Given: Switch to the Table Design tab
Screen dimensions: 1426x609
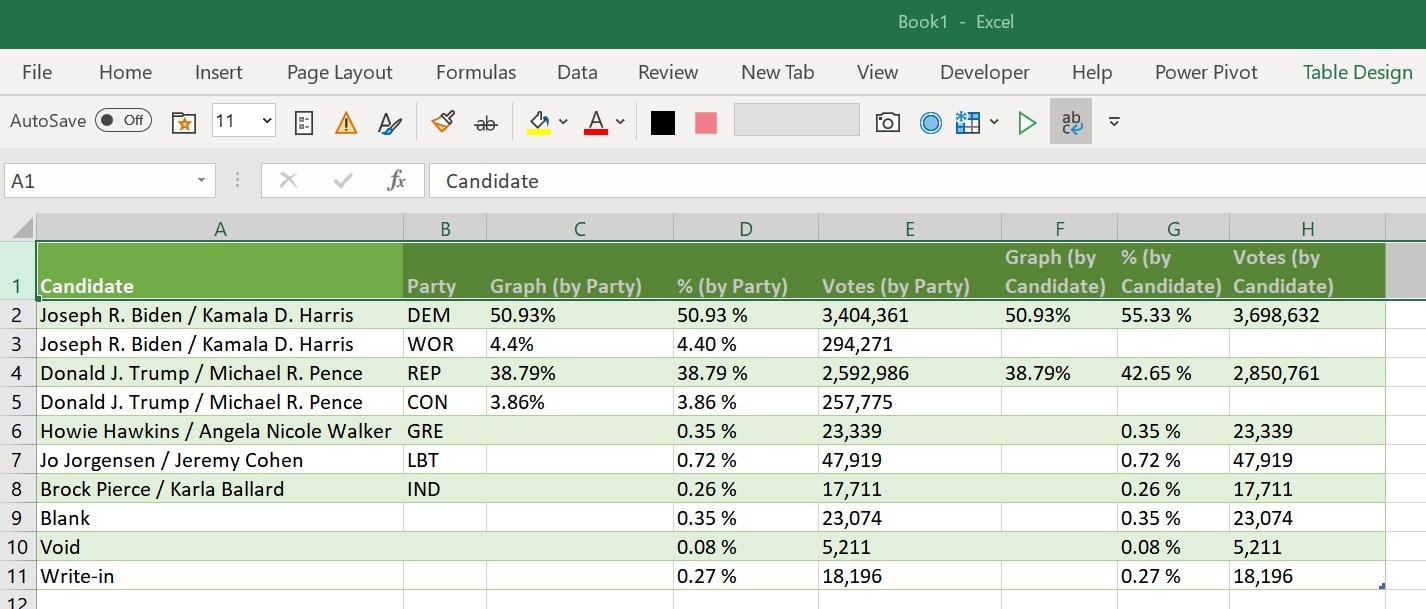Looking at the screenshot, I should (1358, 72).
